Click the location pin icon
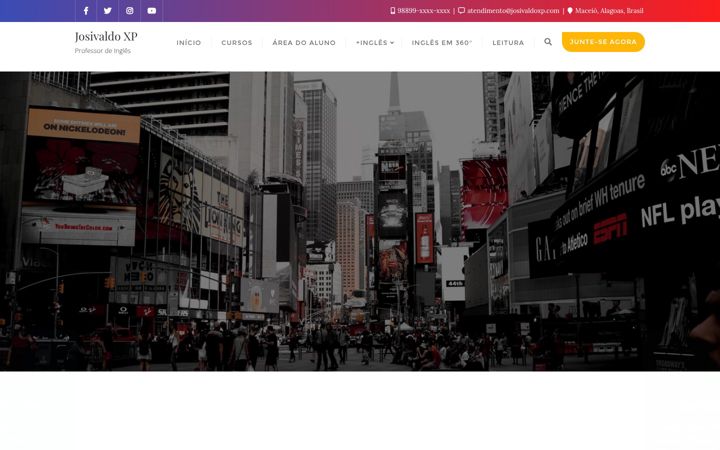The image size is (720, 450). click(570, 11)
